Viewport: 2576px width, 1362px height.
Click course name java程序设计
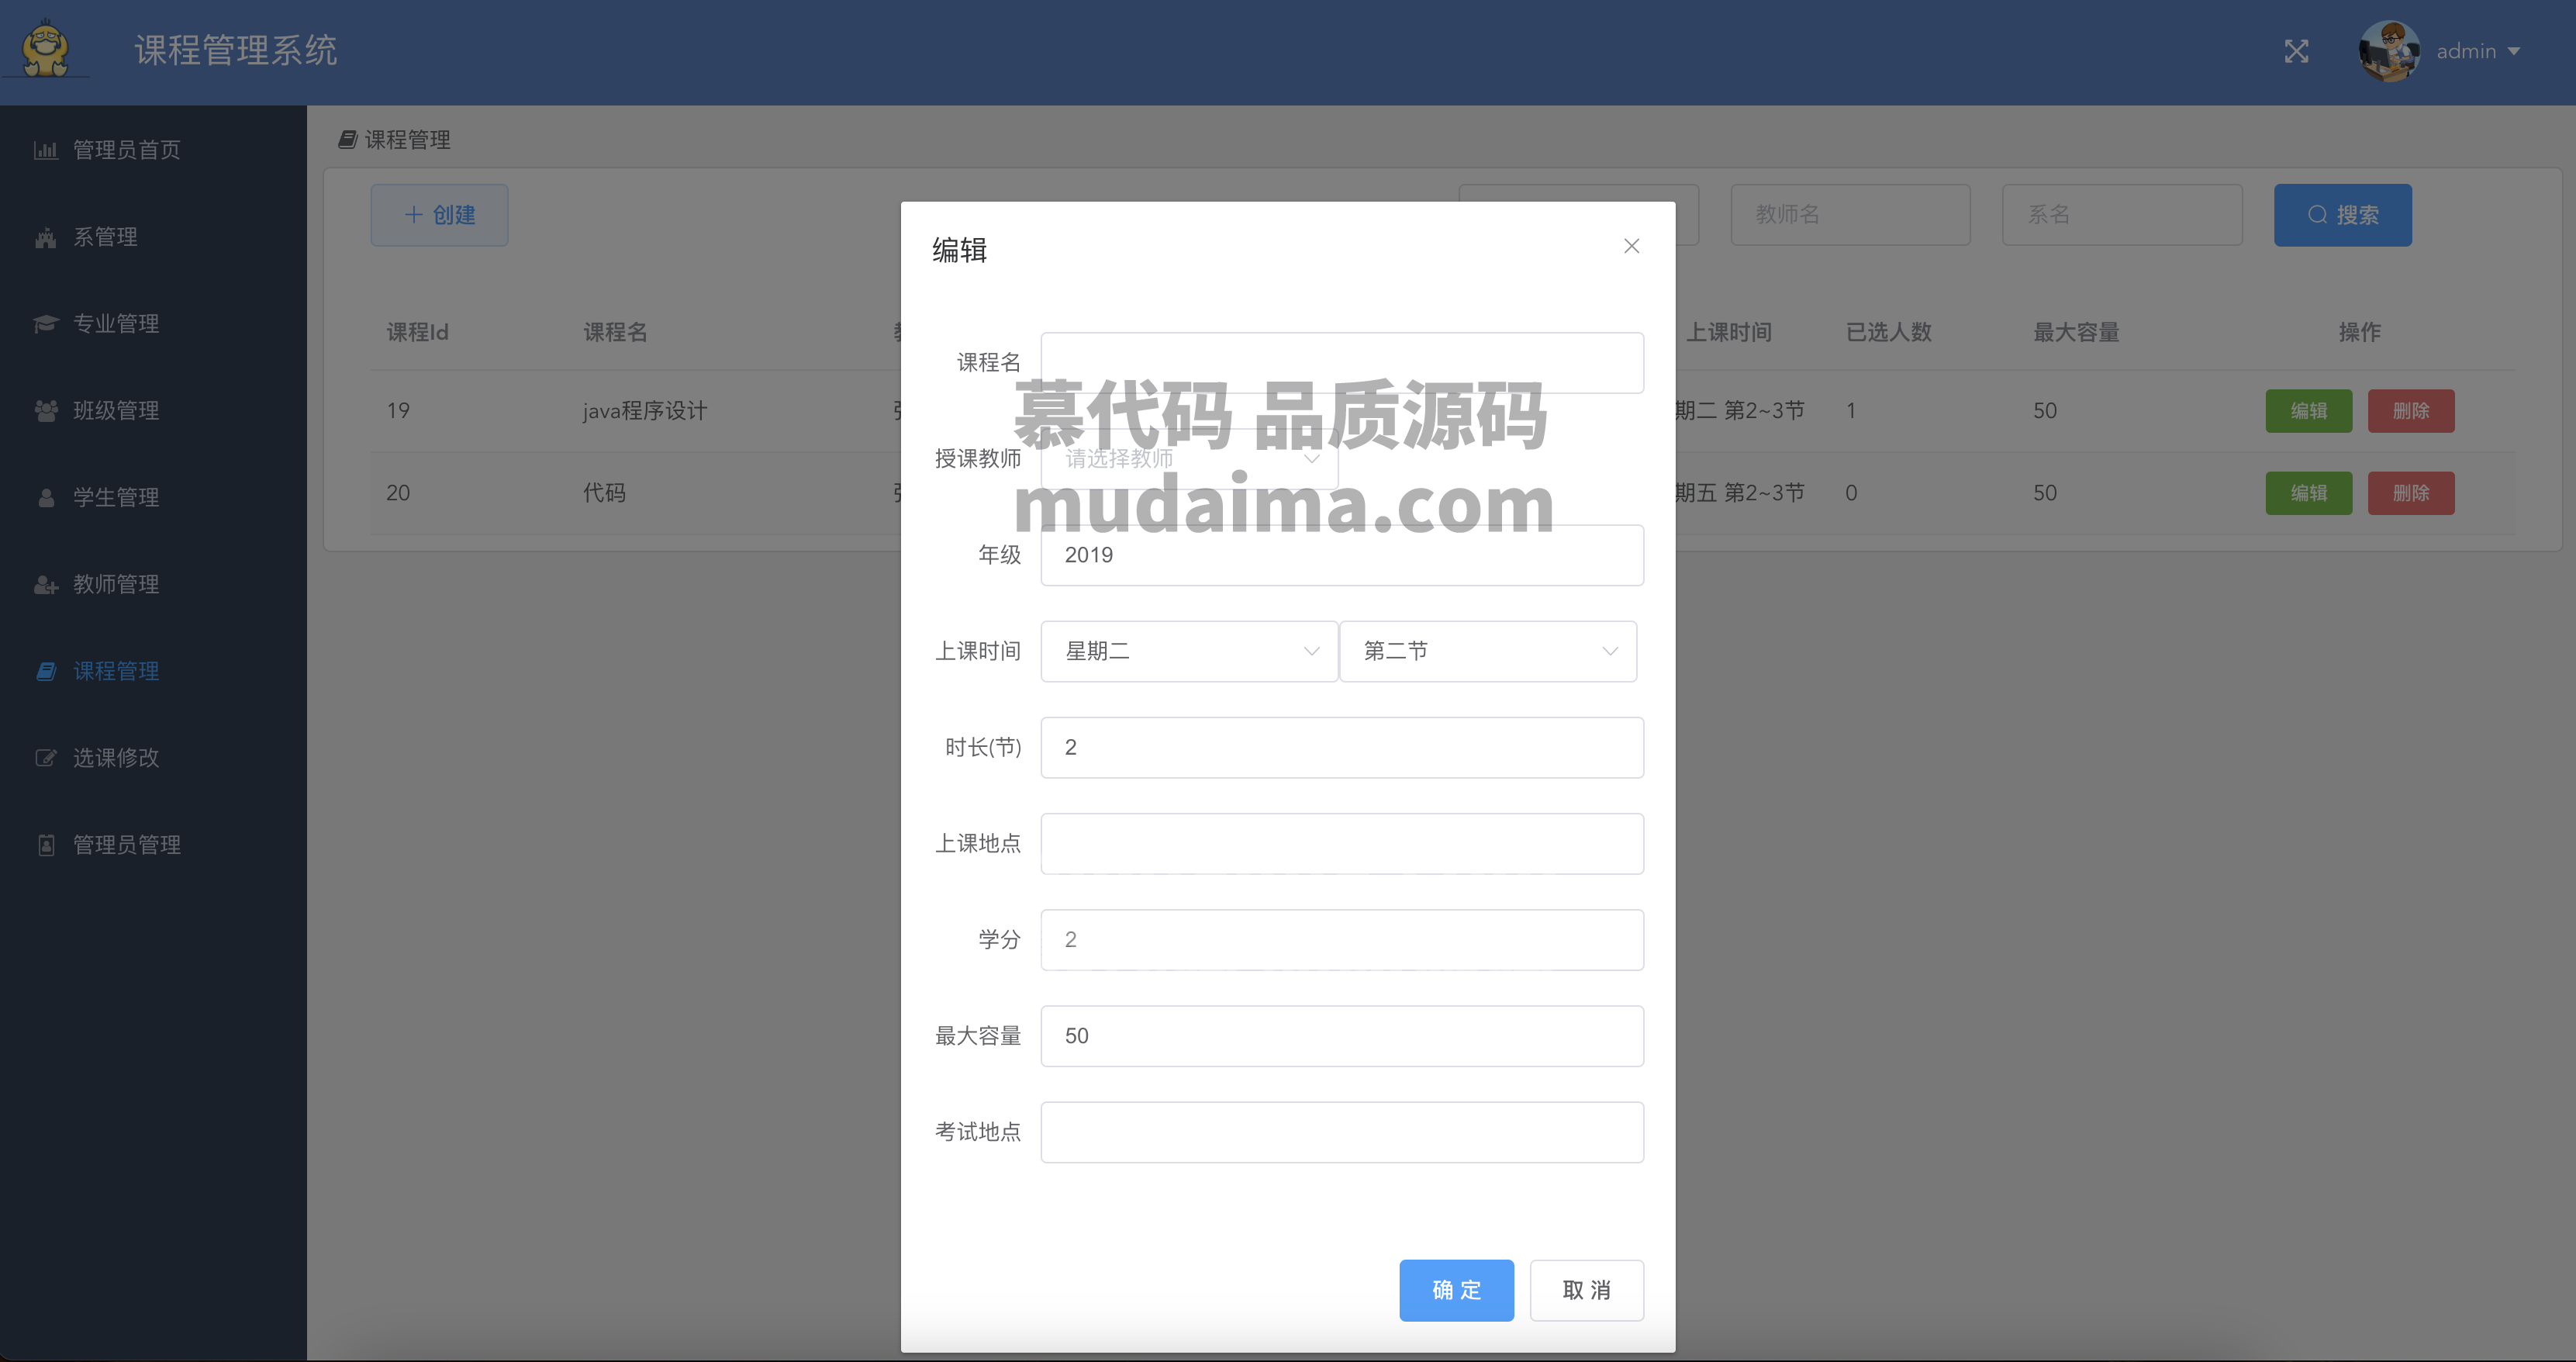pyautogui.click(x=645, y=411)
